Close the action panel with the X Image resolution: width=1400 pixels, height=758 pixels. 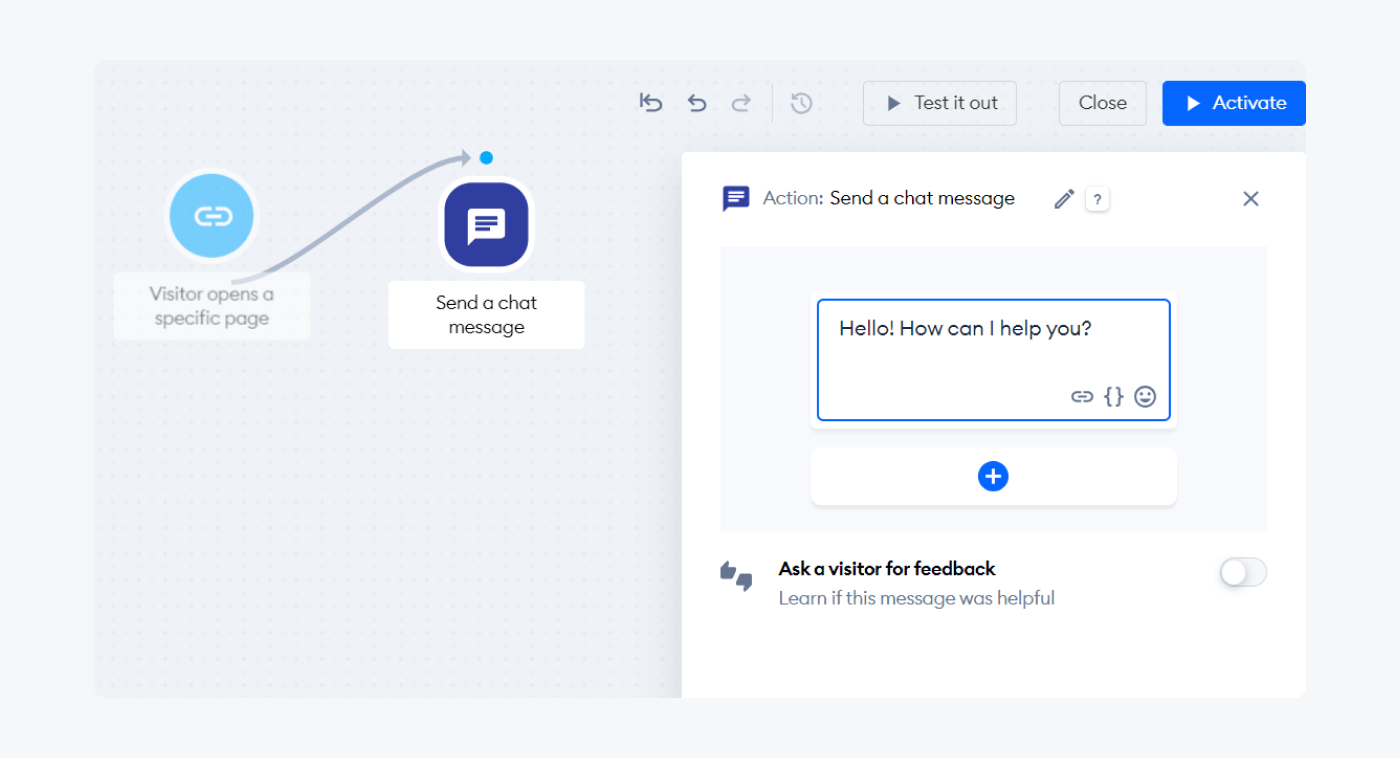(x=1251, y=199)
